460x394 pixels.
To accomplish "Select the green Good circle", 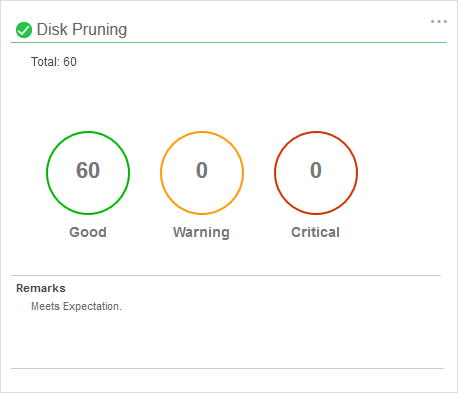I will tap(88, 173).
